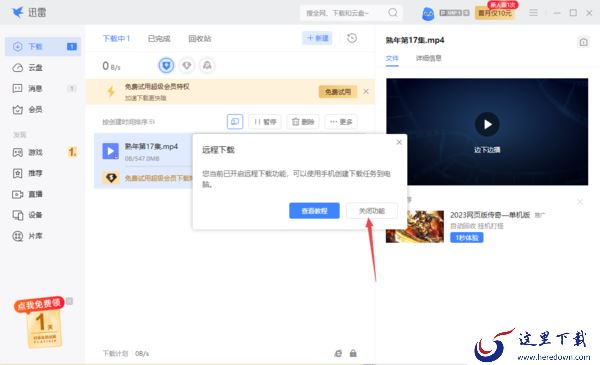The width and height of the screenshot is (600, 365).
Task: Select the 熟年第17集.mp4 download task row
Action: click(x=143, y=161)
